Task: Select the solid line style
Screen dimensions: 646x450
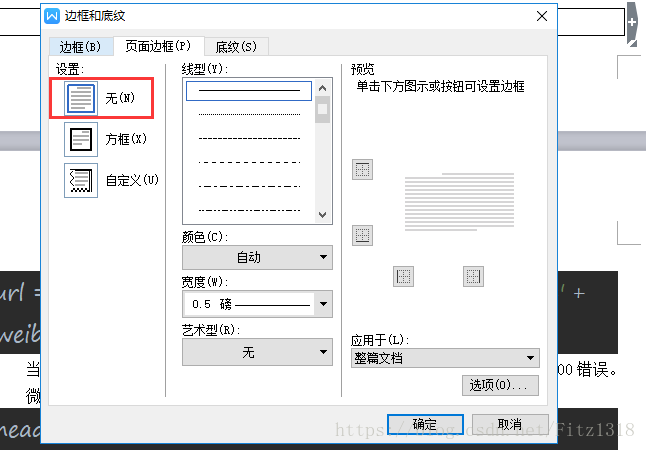Action: [x=249, y=91]
